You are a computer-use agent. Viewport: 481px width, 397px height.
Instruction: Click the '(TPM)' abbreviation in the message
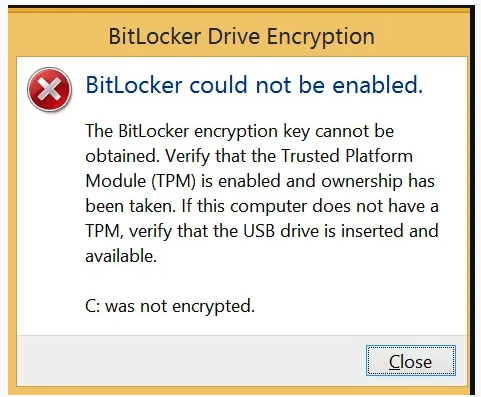[x=173, y=181]
